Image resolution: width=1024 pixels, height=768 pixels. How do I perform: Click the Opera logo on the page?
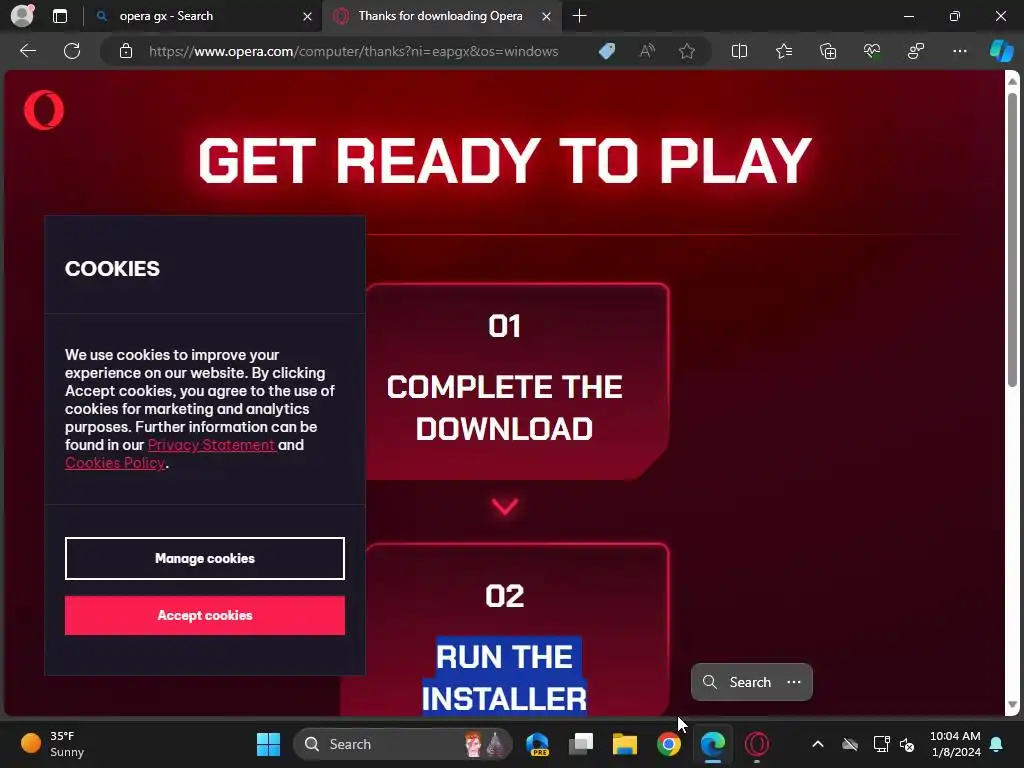tap(44, 110)
